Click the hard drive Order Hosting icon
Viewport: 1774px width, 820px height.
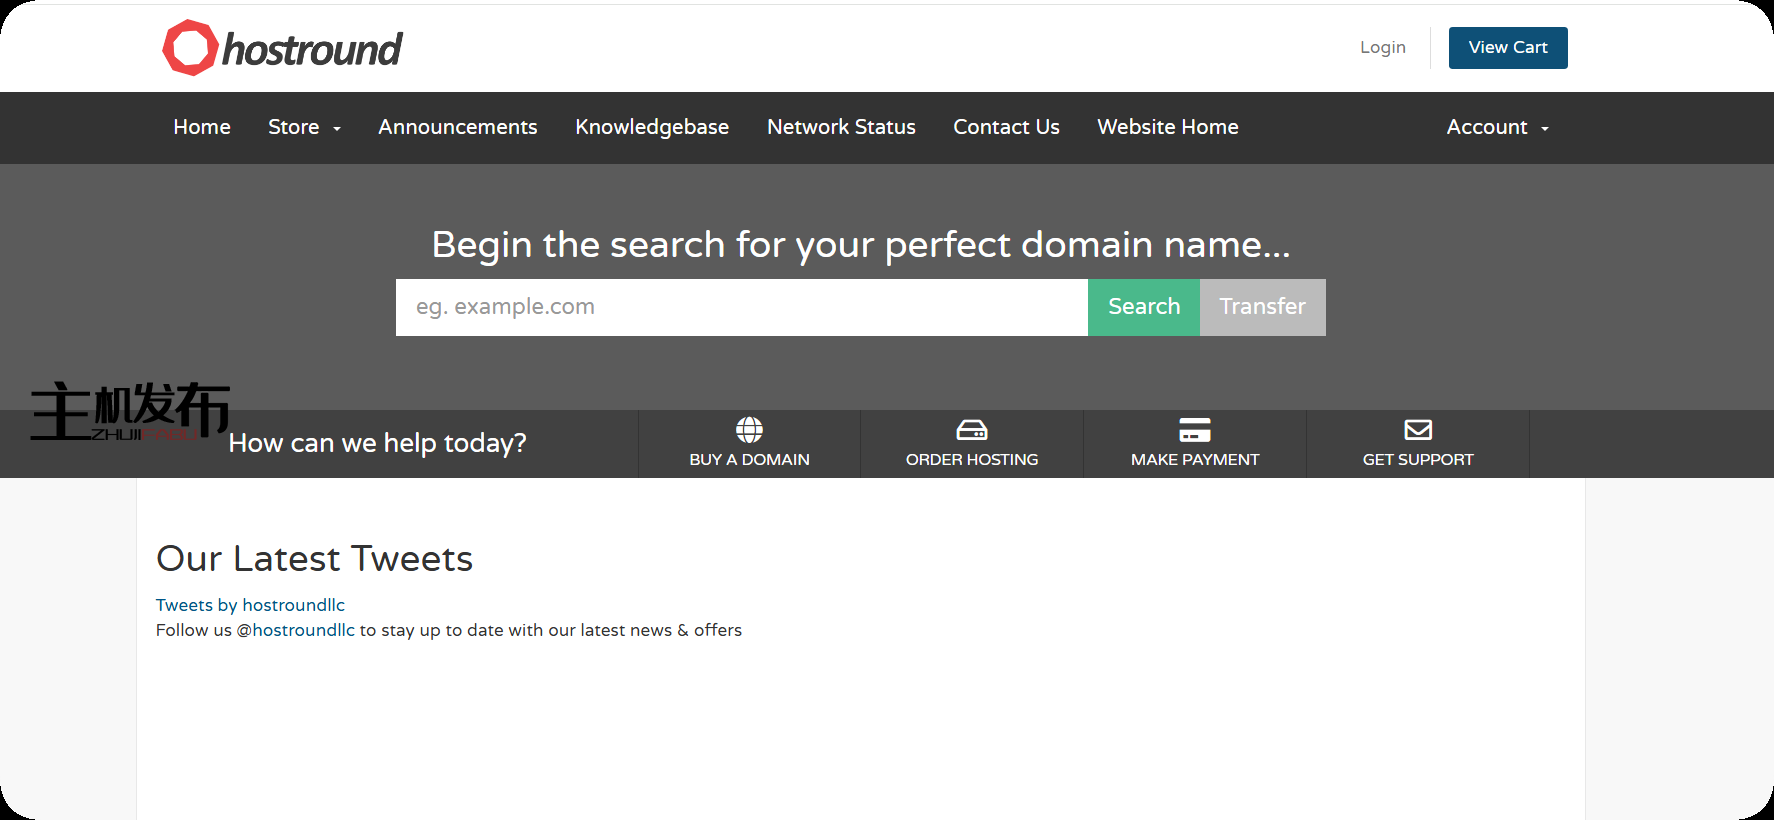pos(971,430)
